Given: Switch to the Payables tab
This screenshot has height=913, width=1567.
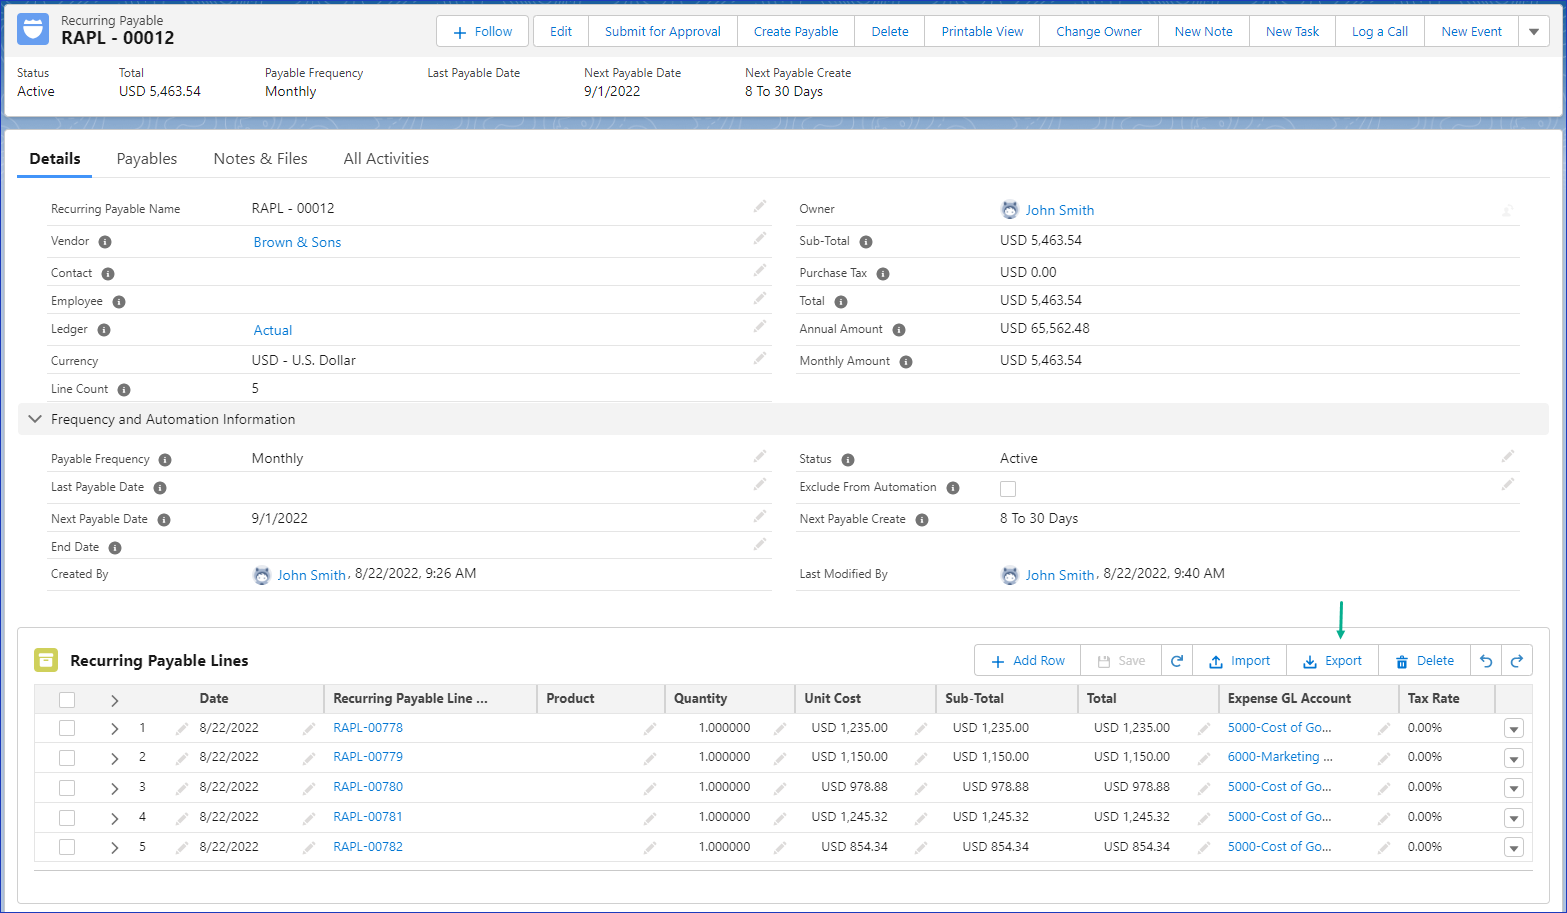Looking at the screenshot, I should pyautogui.click(x=146, y=158).
